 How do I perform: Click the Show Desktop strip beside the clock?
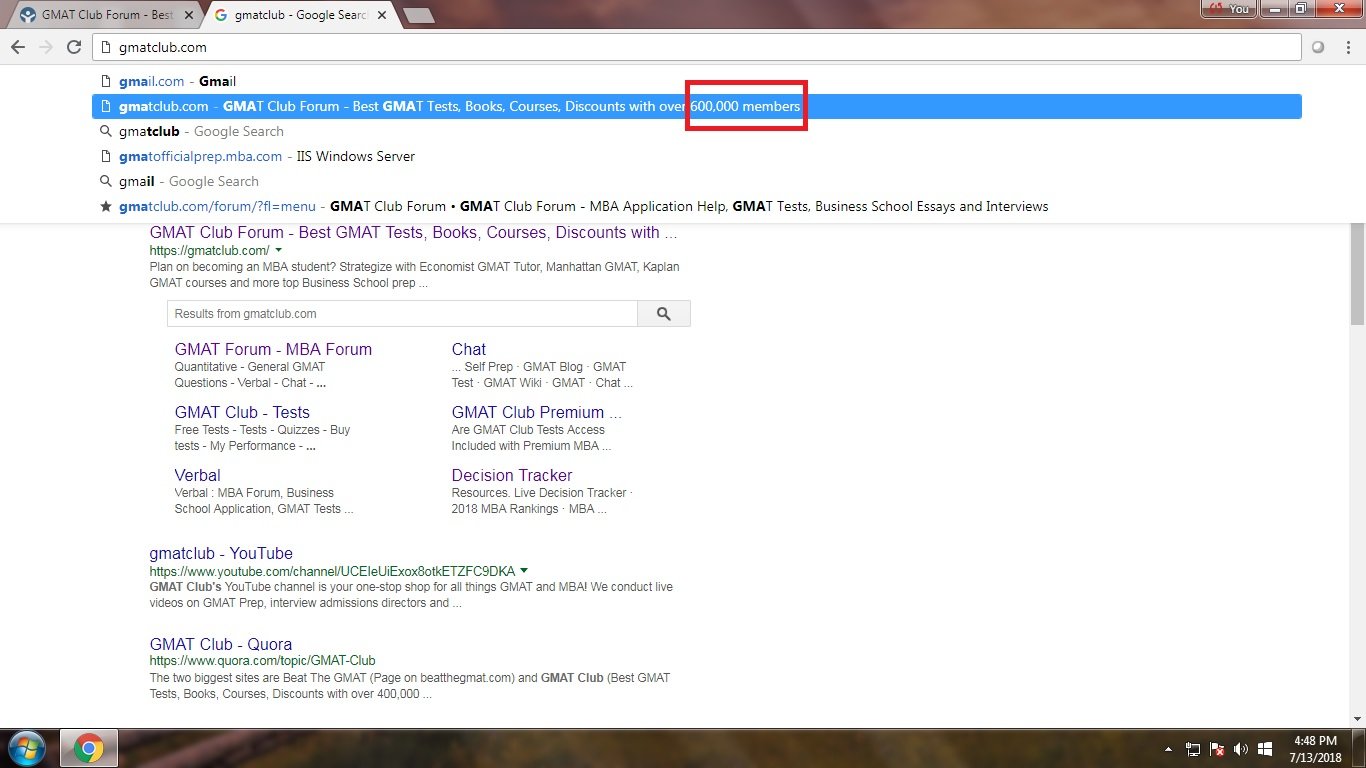(1359, 749)
